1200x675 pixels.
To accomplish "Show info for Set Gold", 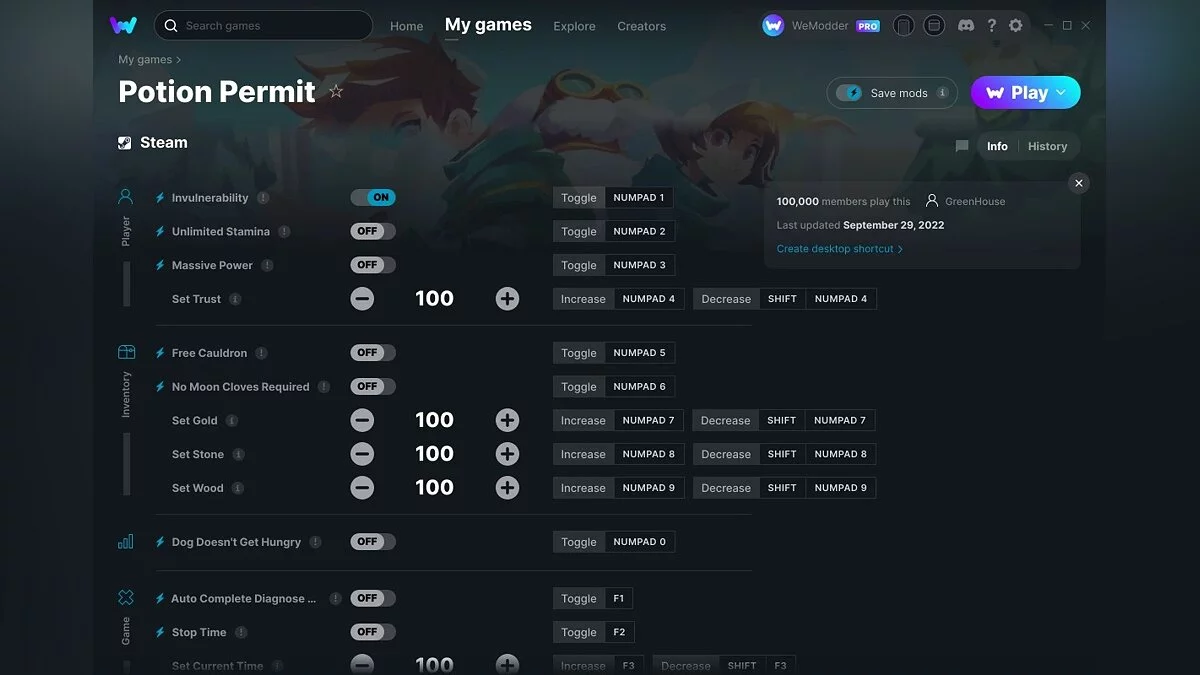I will [232, 421].
